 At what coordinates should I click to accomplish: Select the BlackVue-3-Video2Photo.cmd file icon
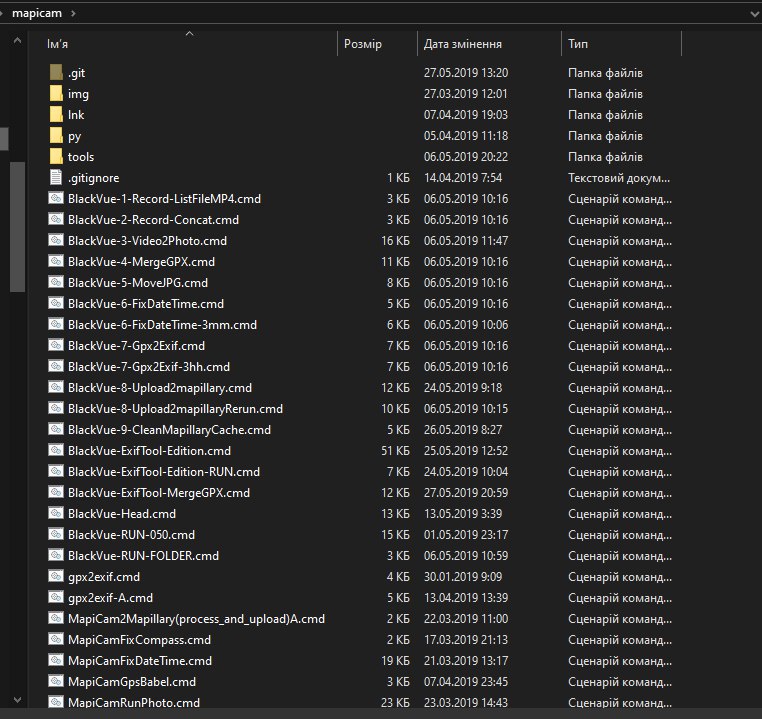click(x=56, y=240)
